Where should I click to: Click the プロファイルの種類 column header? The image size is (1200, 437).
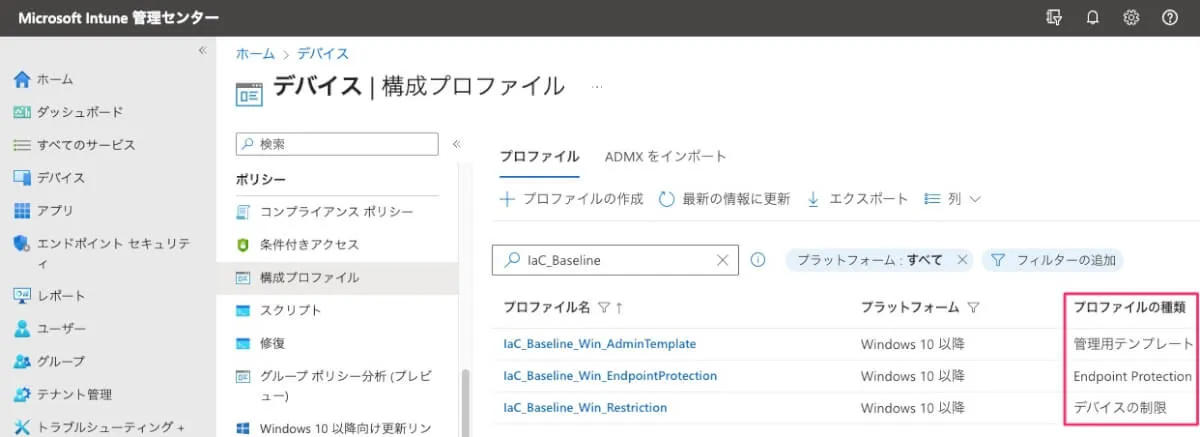tap(1129, 308)
